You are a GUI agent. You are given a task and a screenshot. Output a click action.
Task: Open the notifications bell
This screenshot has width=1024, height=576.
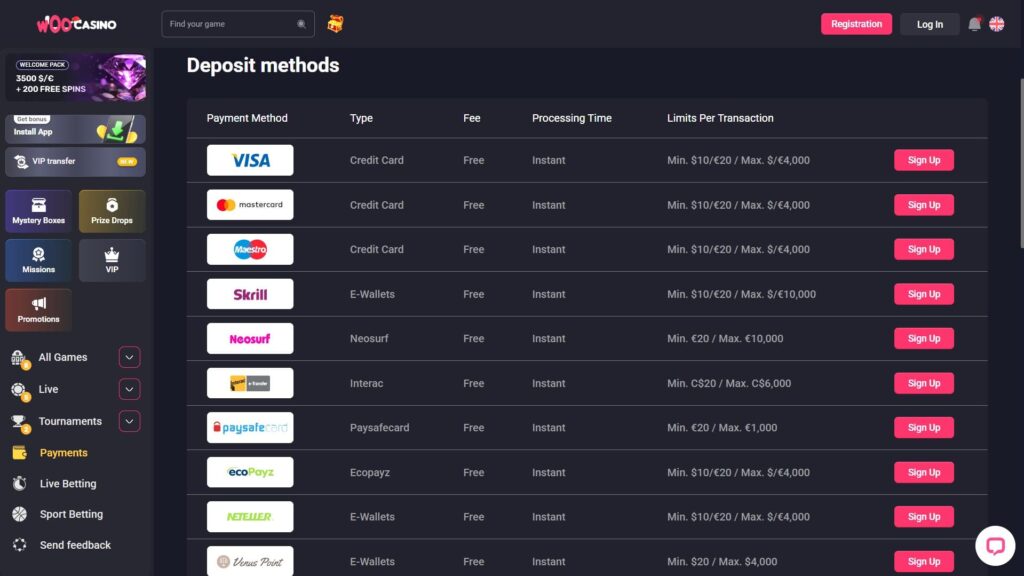[x=974, y=24]
